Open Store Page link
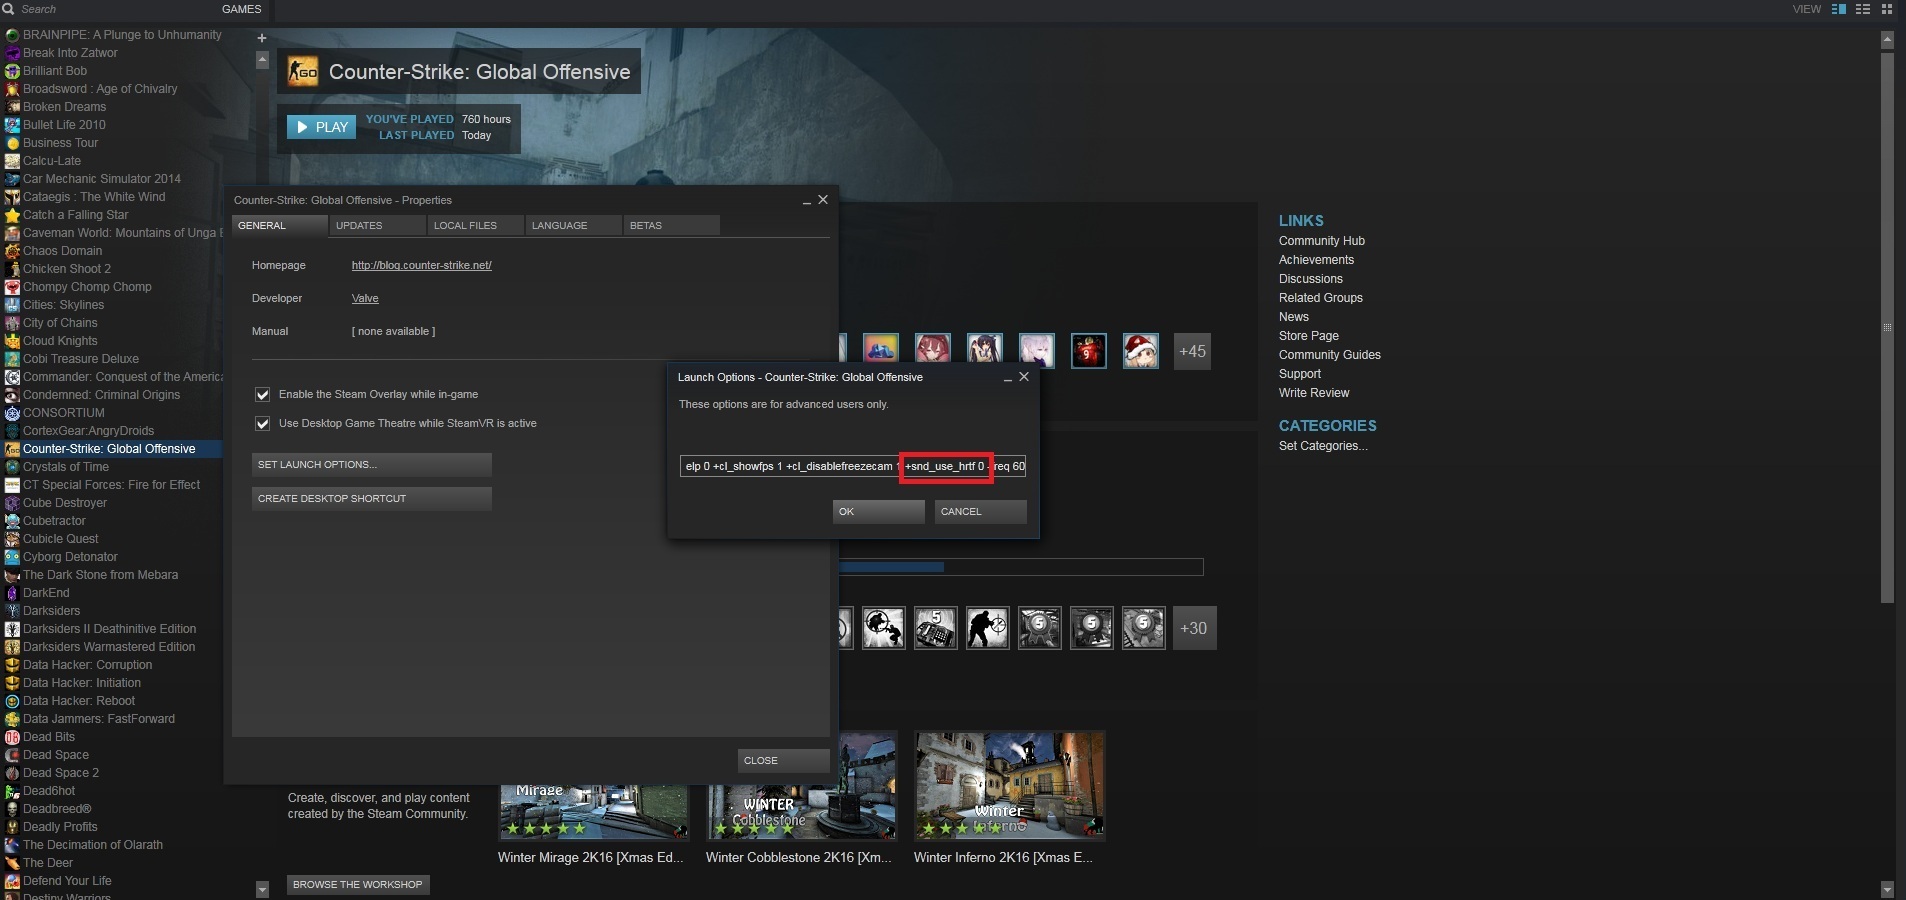The image size is (1906, 900). (1308, 336)
